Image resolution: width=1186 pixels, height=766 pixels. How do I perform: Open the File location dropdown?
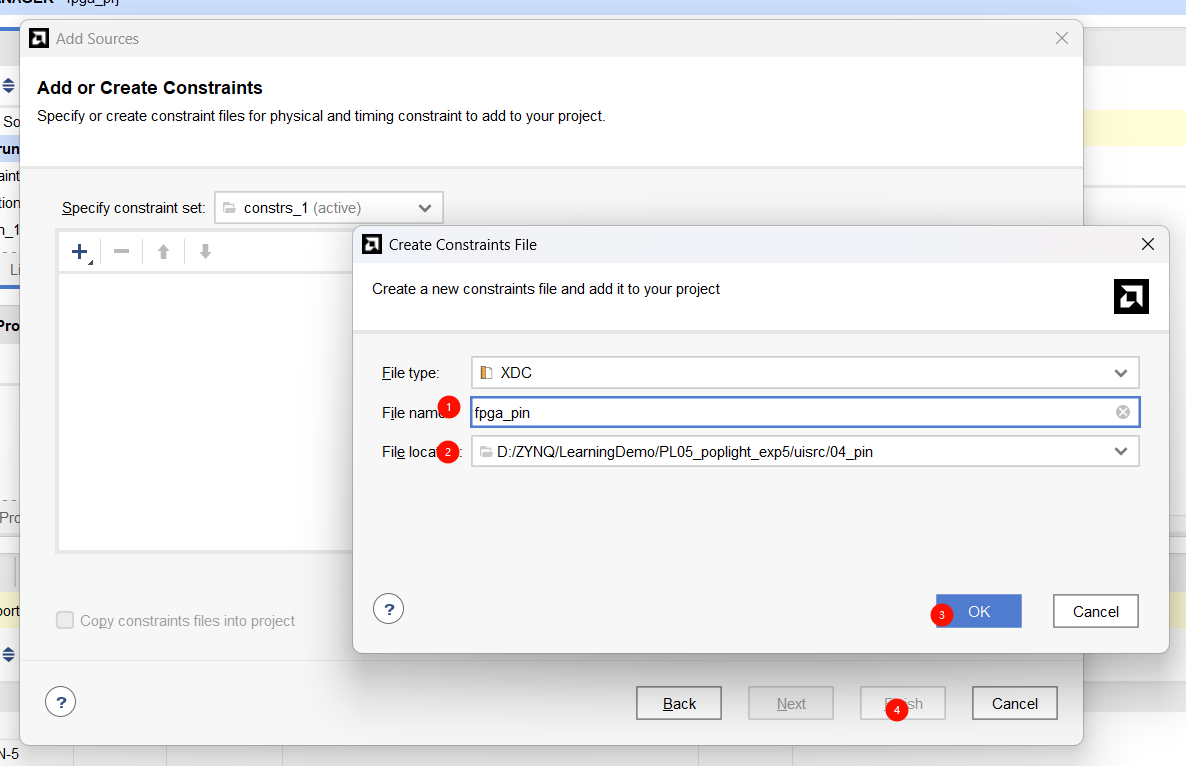[x=1120, y=452]
